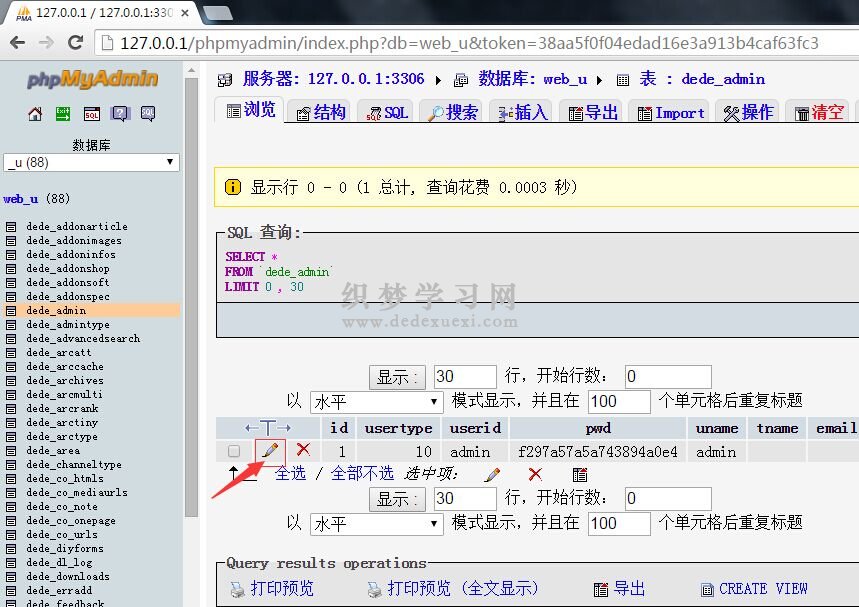Screen dimensions: 859x607
Task: Click the browser address bar
Action: coord(477,43)
